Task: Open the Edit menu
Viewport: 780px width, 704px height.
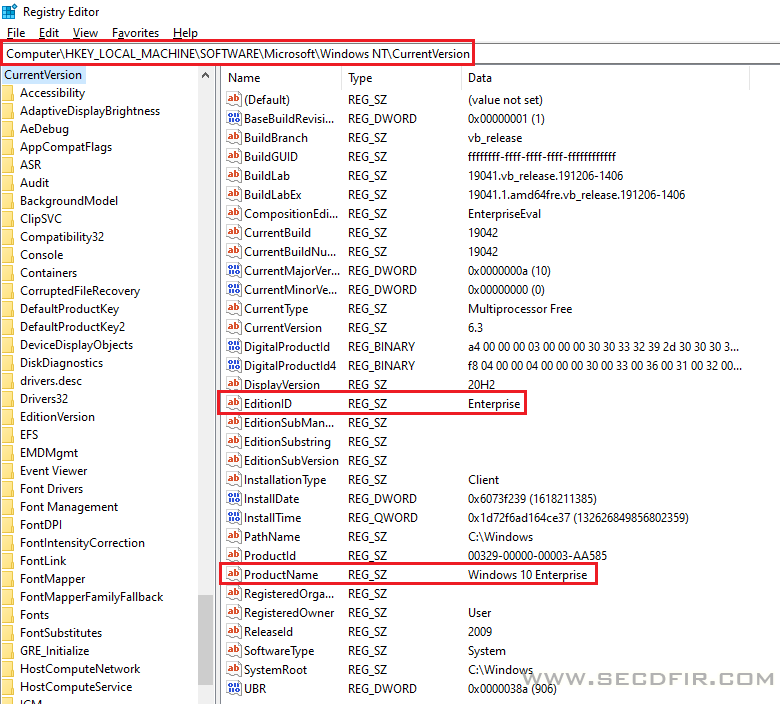Action: coord(49,33)
